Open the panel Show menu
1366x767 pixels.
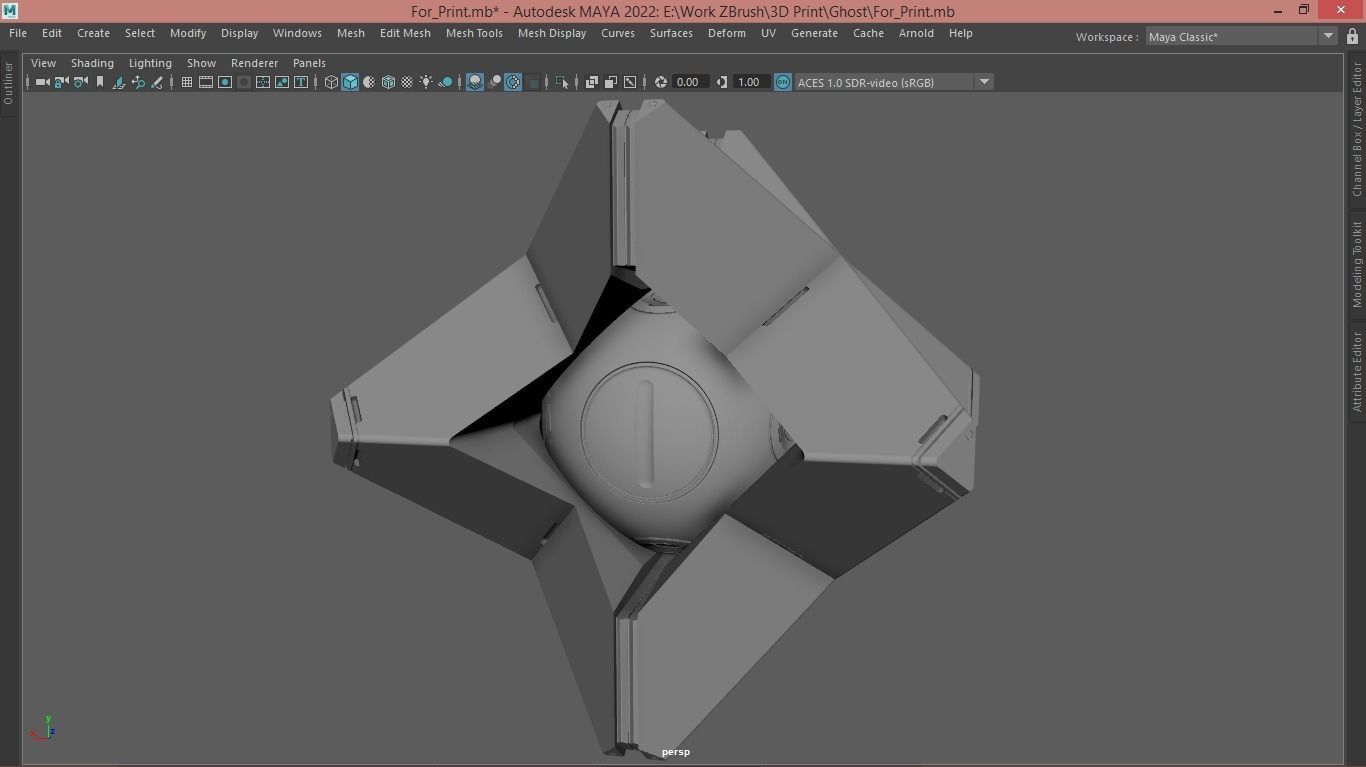coord(201,63)
